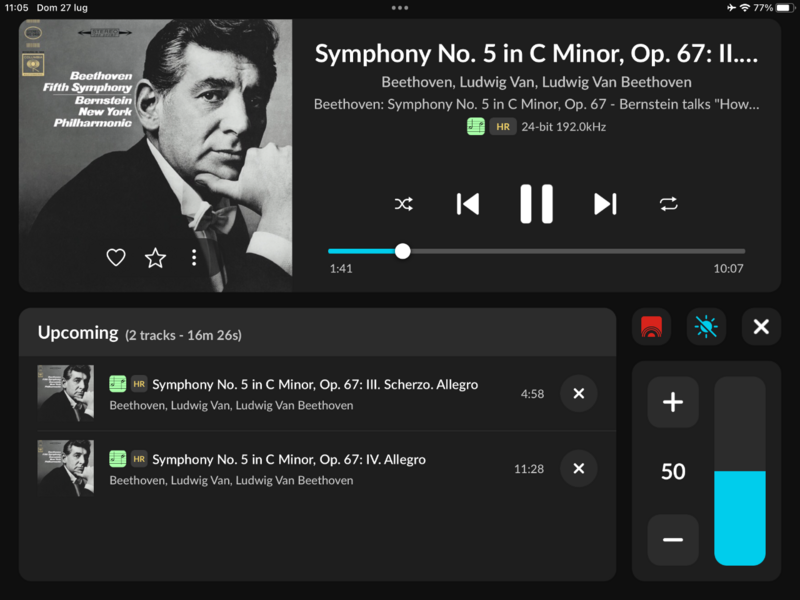Remove IV. Allegro from upcoming queue
This screenshot has width=800, height=600.
(578, 468)
